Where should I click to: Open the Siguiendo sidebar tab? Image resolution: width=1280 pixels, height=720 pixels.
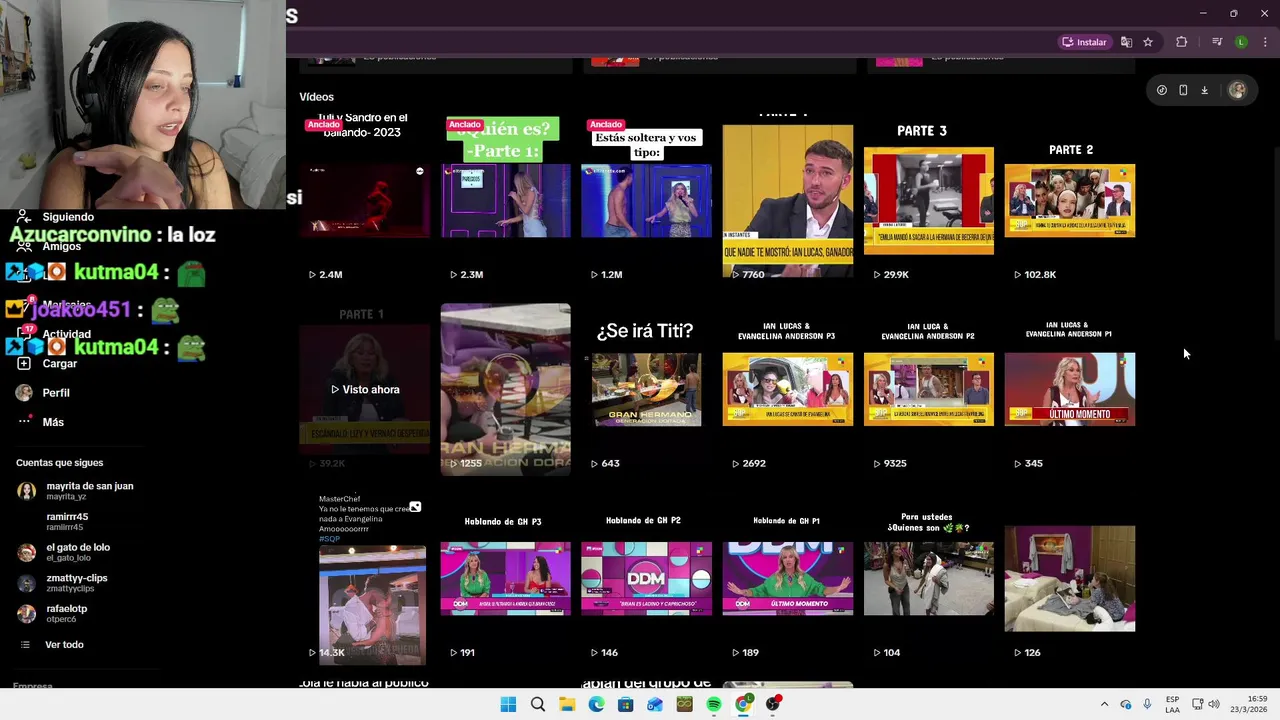(68, 217)
